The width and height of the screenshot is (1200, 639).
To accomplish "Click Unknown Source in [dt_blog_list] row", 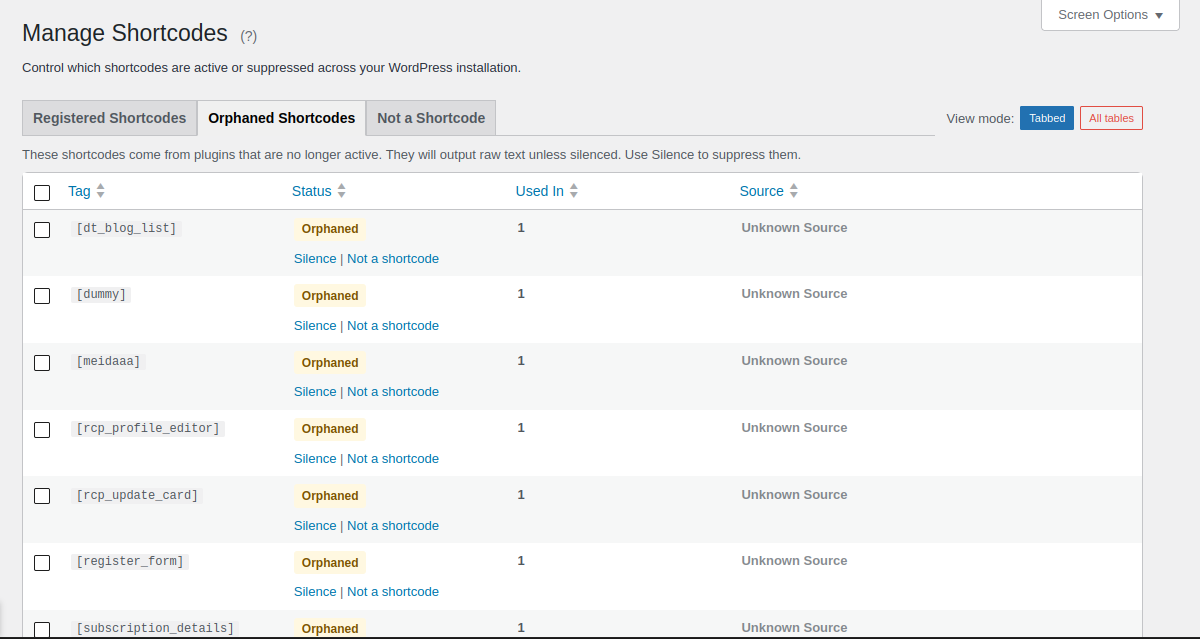I will [794, 228].
